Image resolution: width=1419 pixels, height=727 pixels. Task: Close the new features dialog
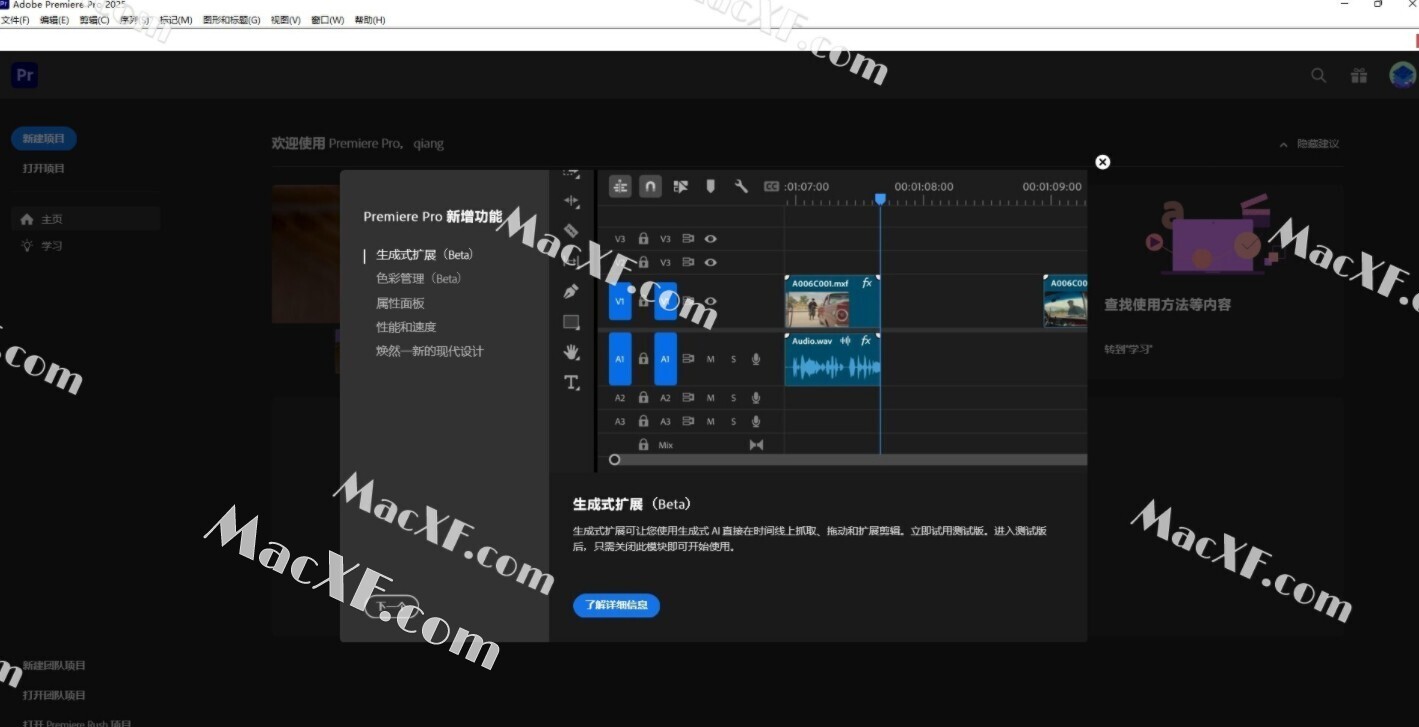[x=1103, y=162]
